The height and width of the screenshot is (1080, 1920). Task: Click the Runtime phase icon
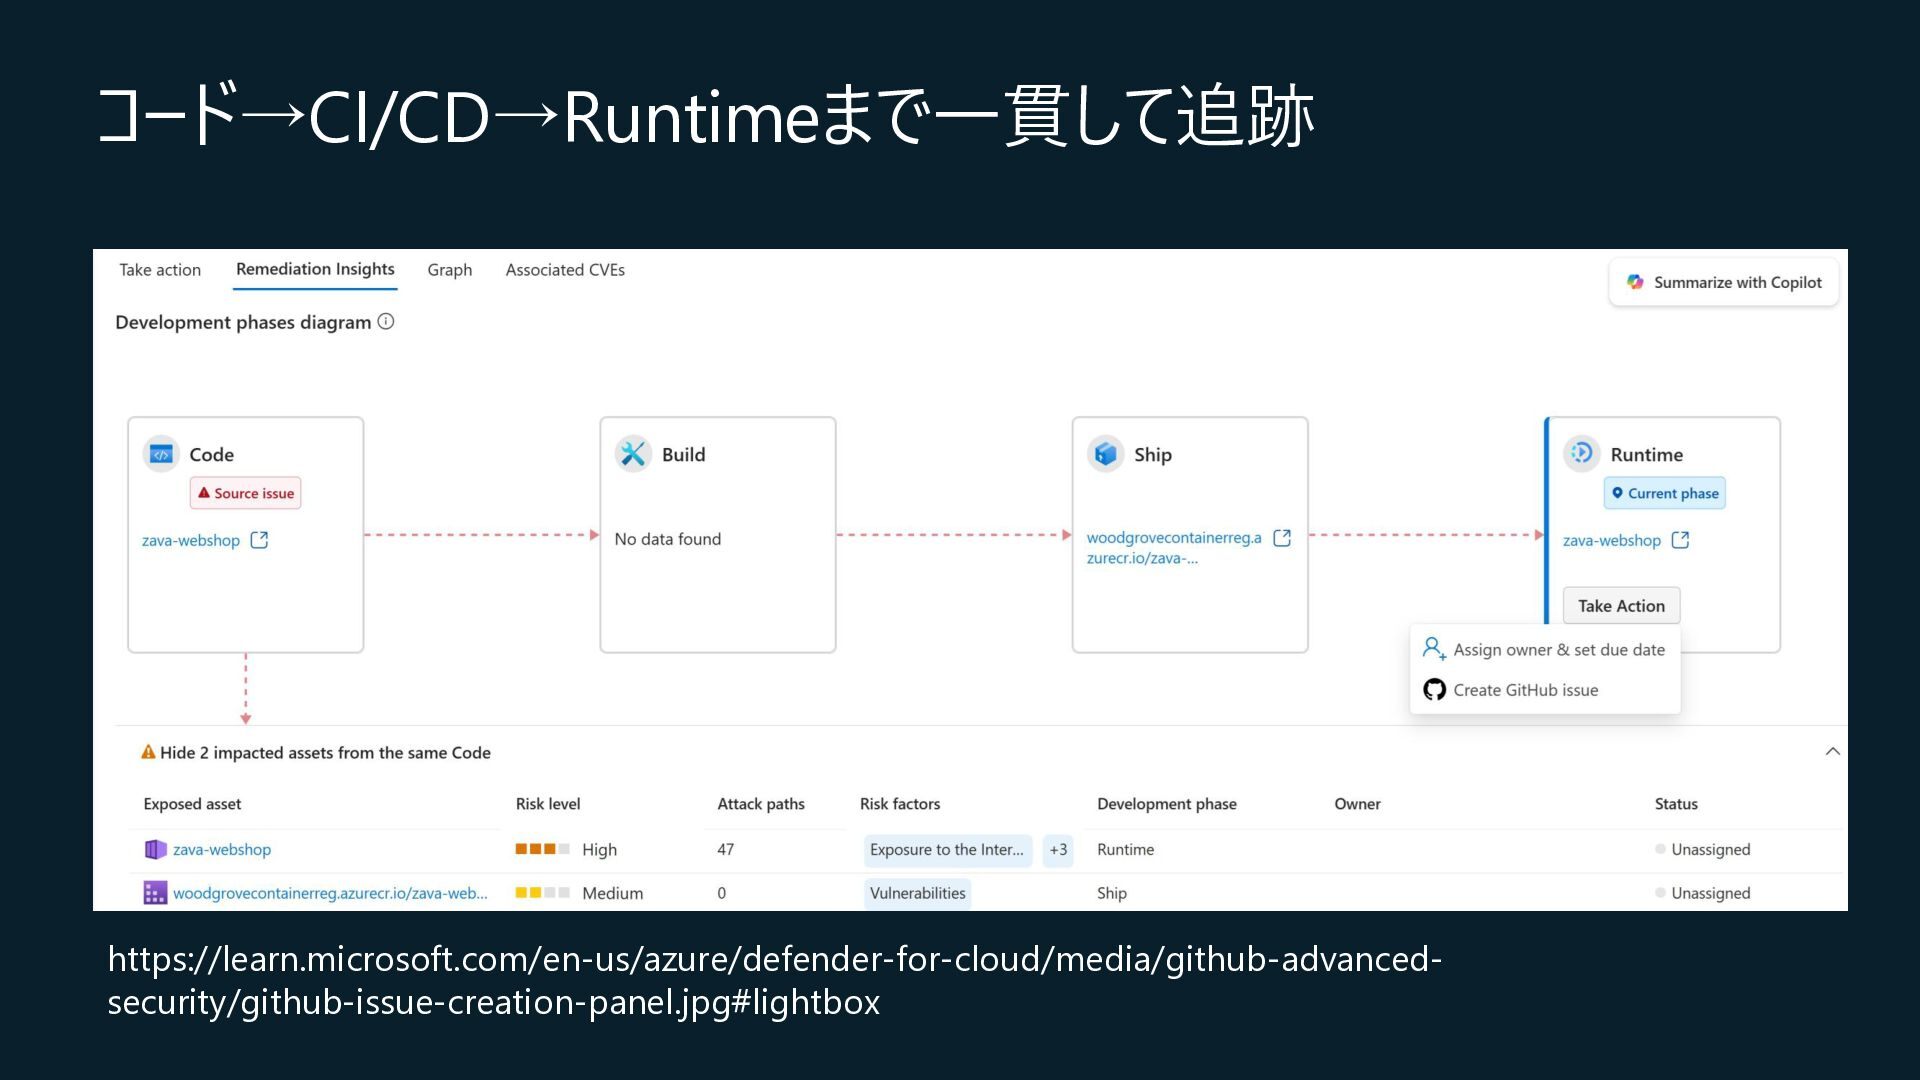point(1581,454)
